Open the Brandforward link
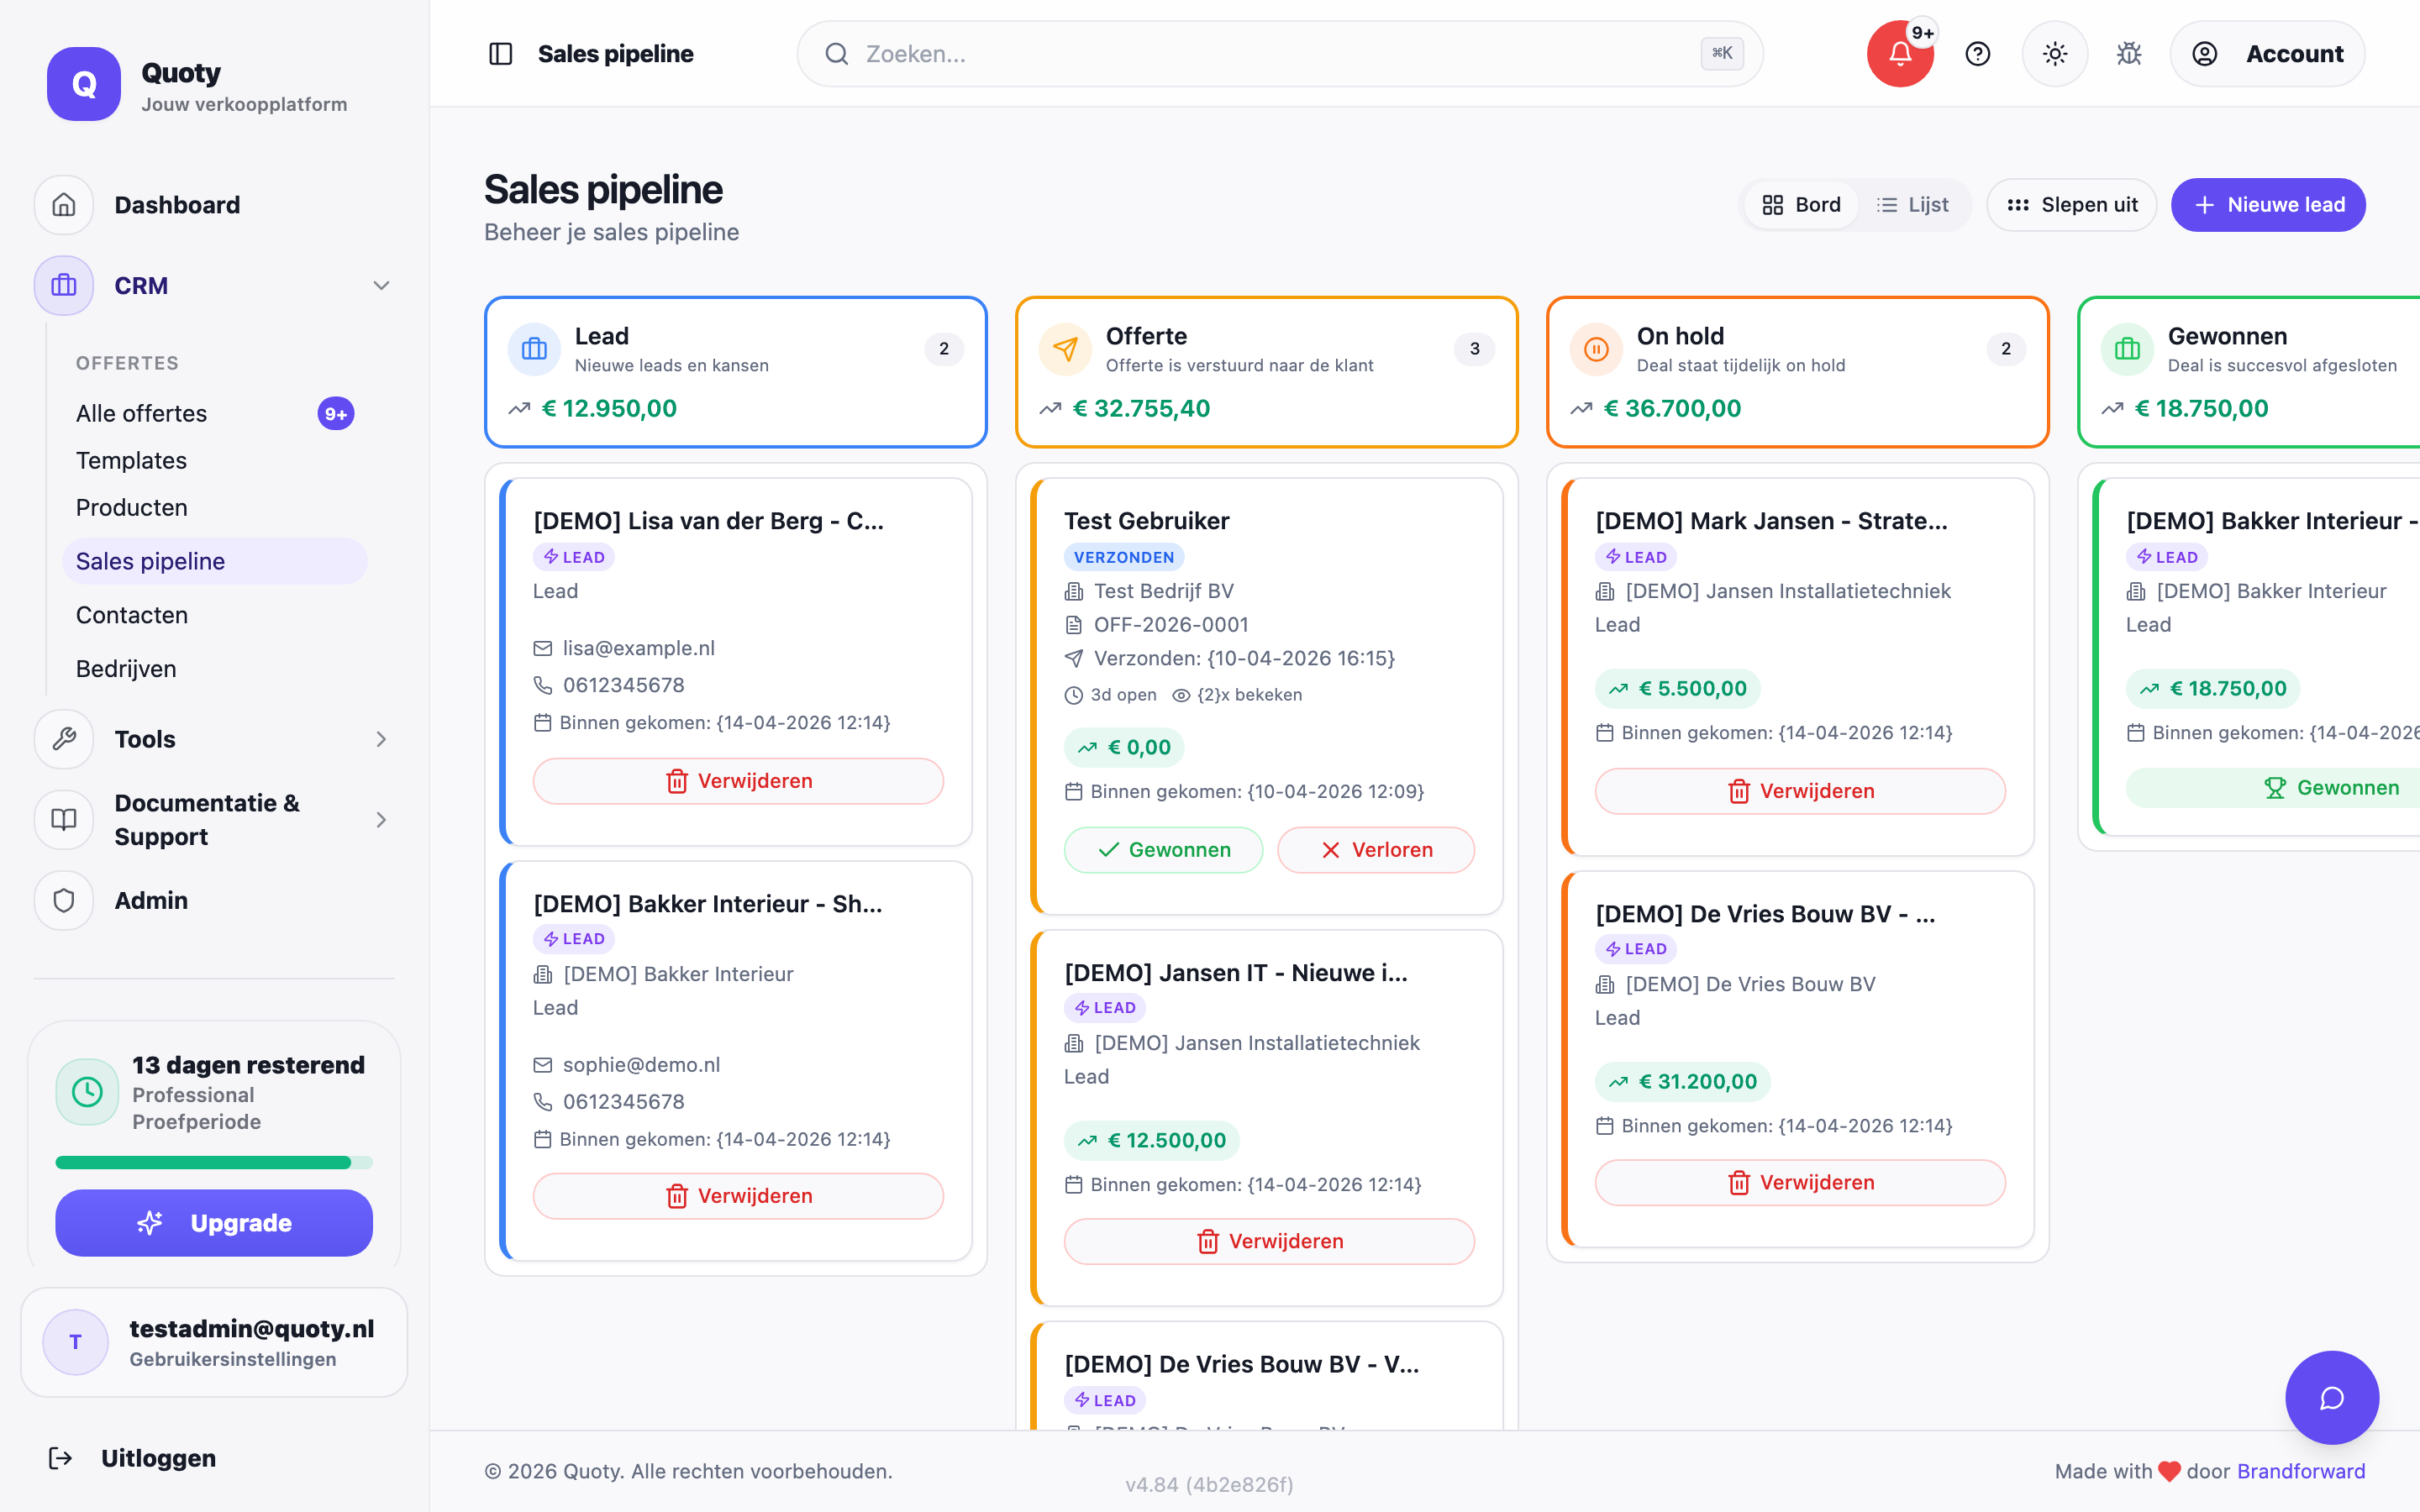Screen dimensions: 2420x1512 2301,1471
